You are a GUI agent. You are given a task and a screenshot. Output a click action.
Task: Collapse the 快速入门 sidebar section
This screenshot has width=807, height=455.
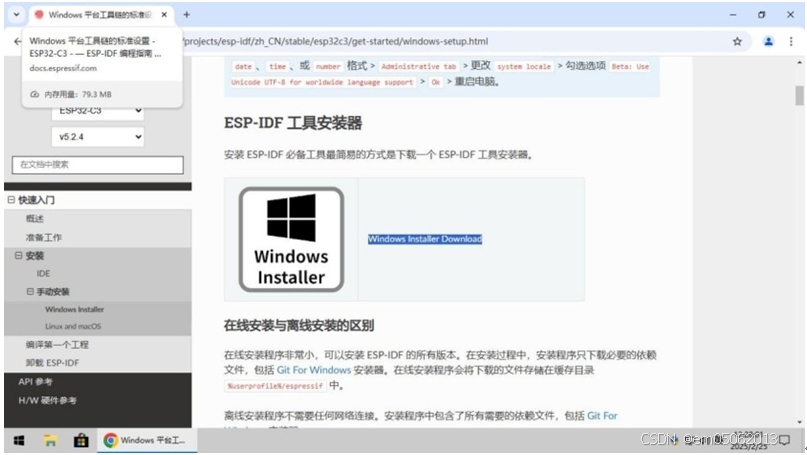pyautogui.click(x=11, y=200)
